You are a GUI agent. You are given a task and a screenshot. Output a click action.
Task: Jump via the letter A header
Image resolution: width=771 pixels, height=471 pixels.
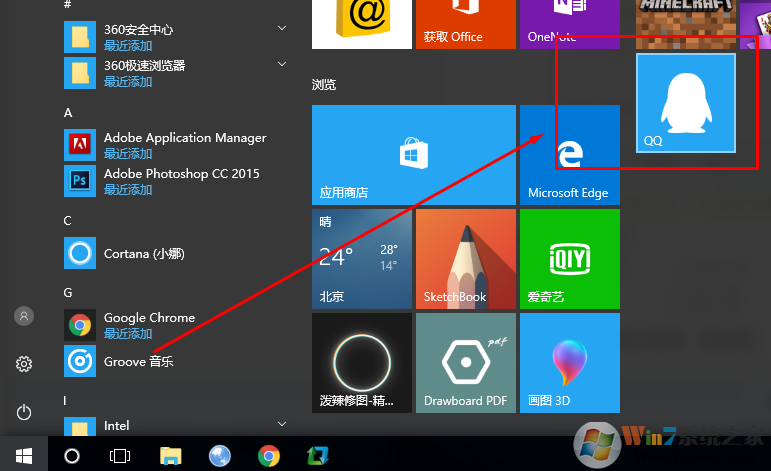[x=68, y=113]
